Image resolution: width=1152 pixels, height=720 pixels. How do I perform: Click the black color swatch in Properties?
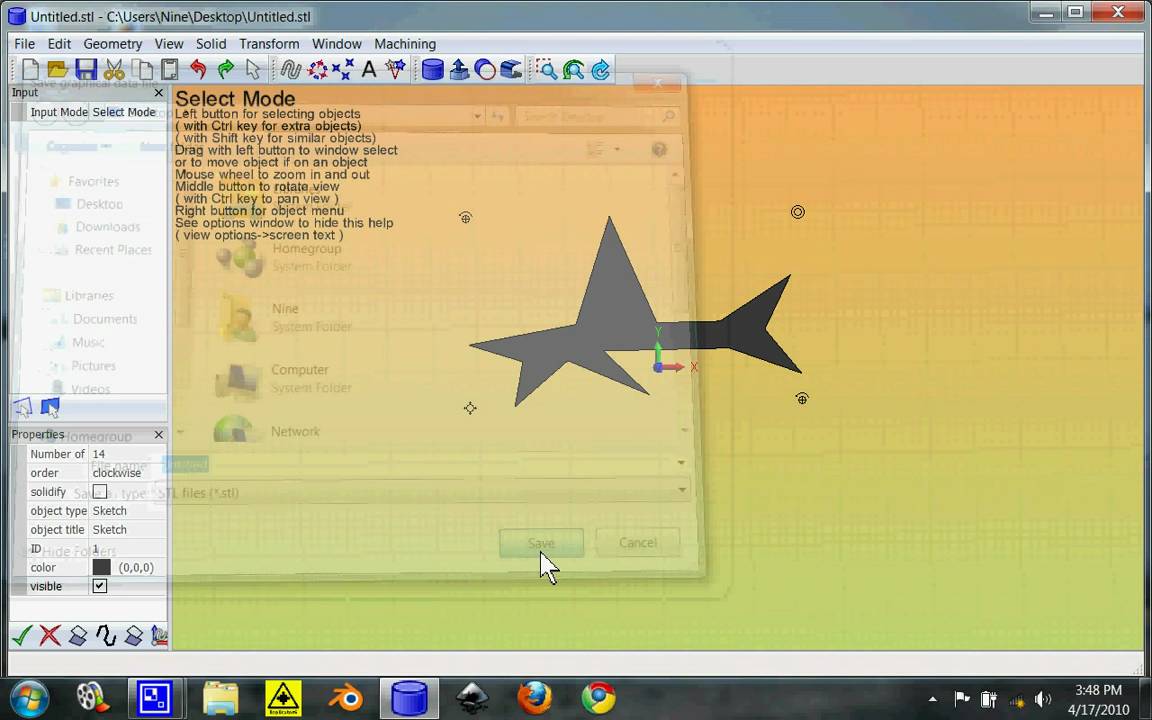pos(101,567)
